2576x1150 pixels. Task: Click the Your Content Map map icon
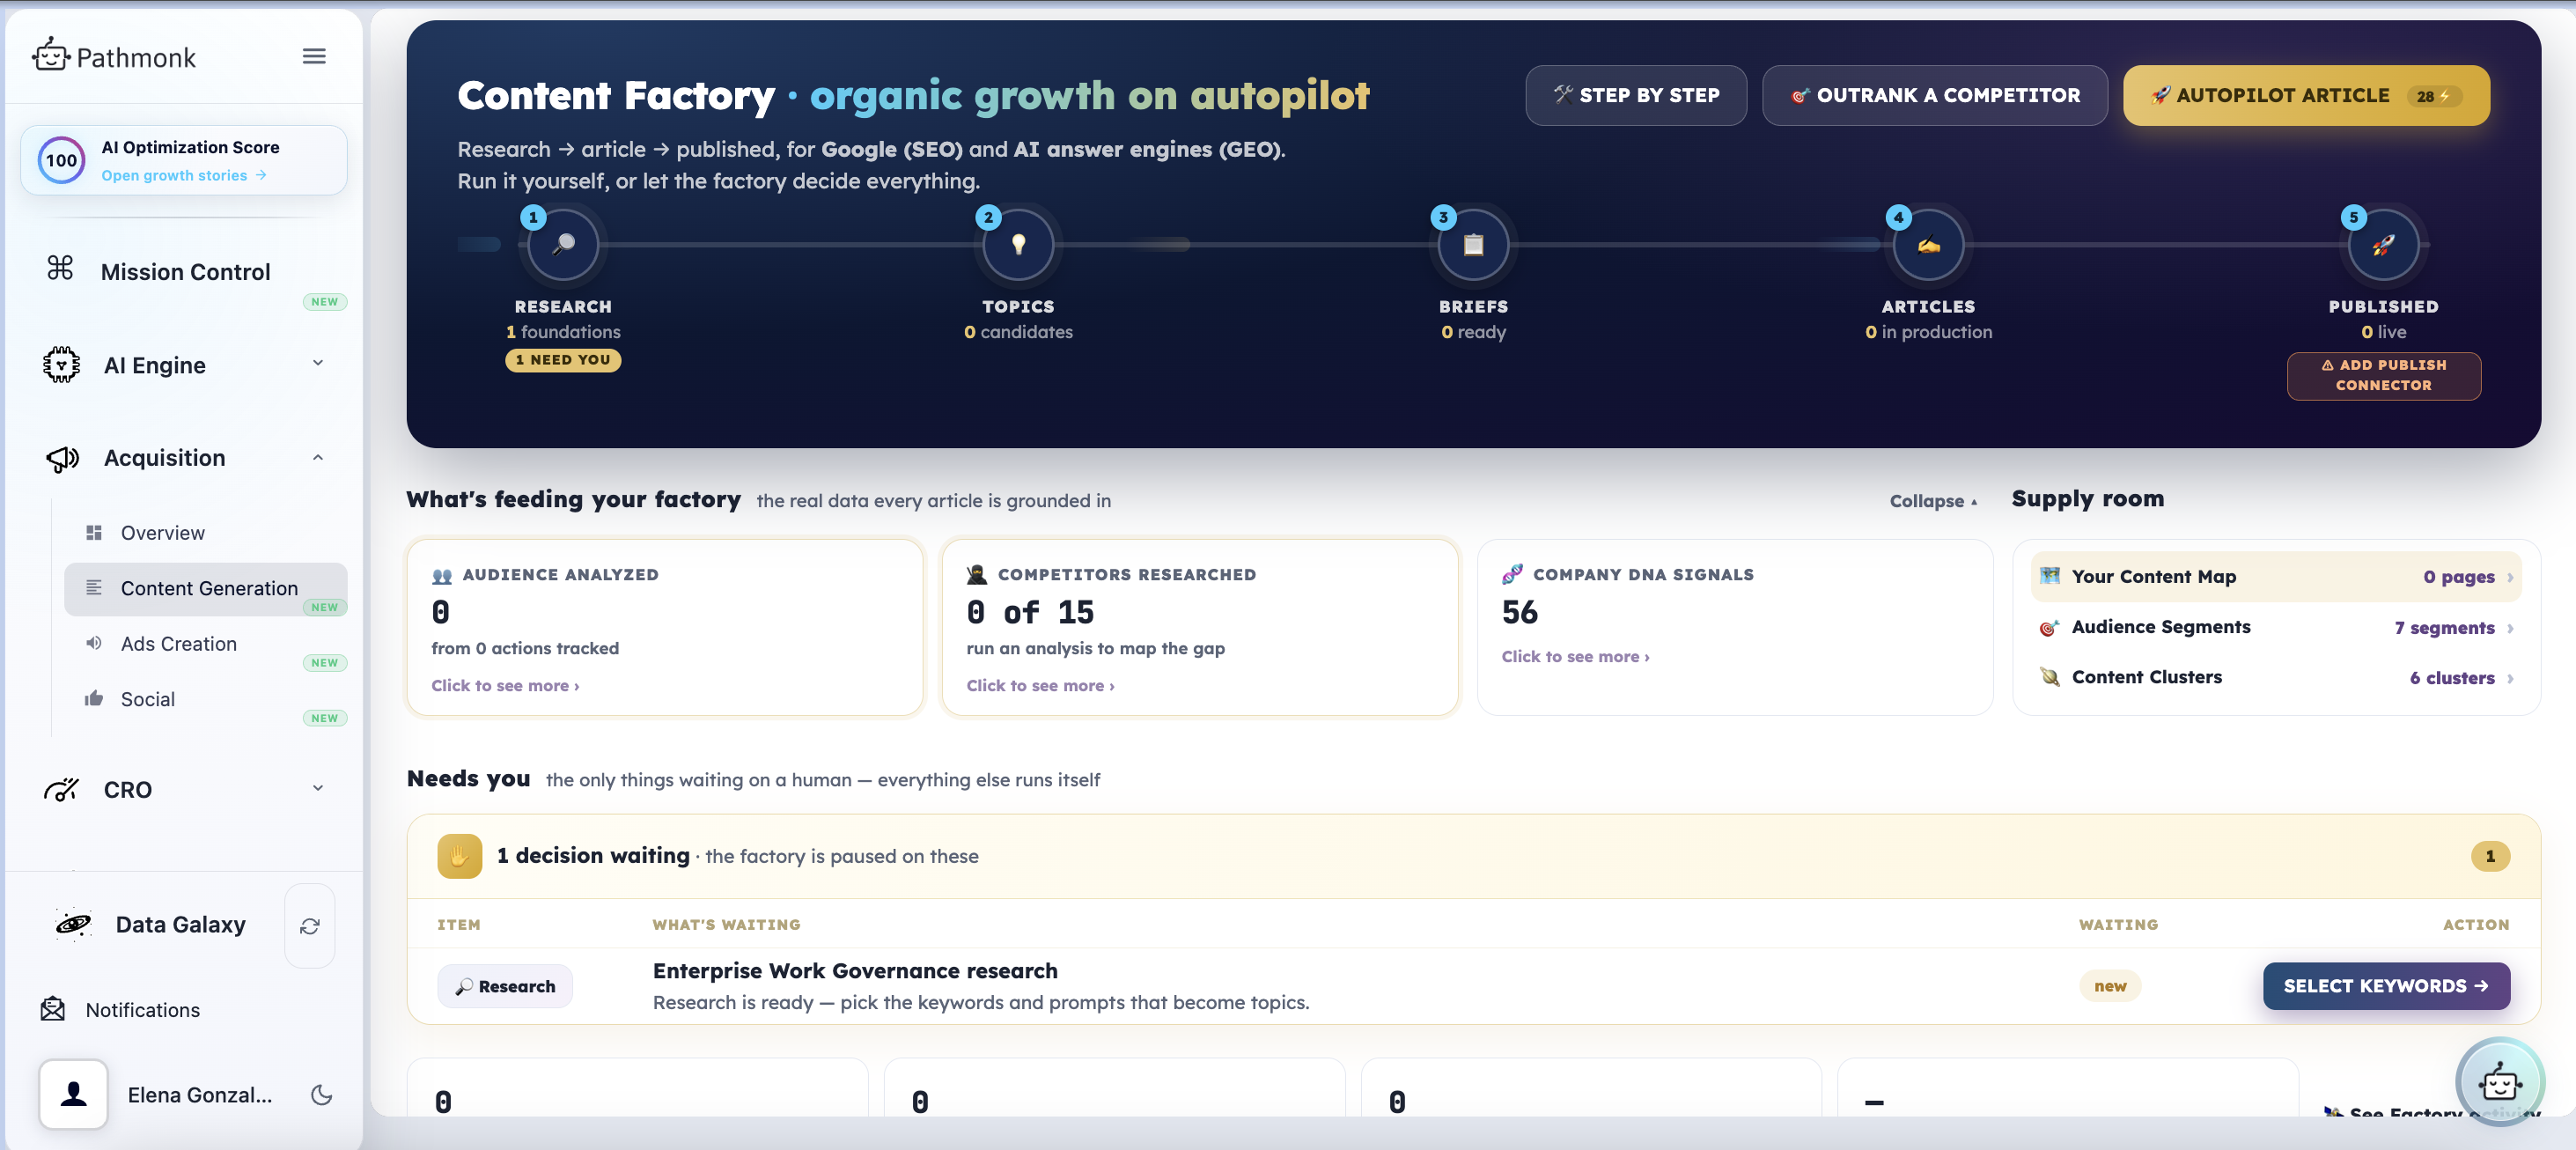pos(2050,576)
